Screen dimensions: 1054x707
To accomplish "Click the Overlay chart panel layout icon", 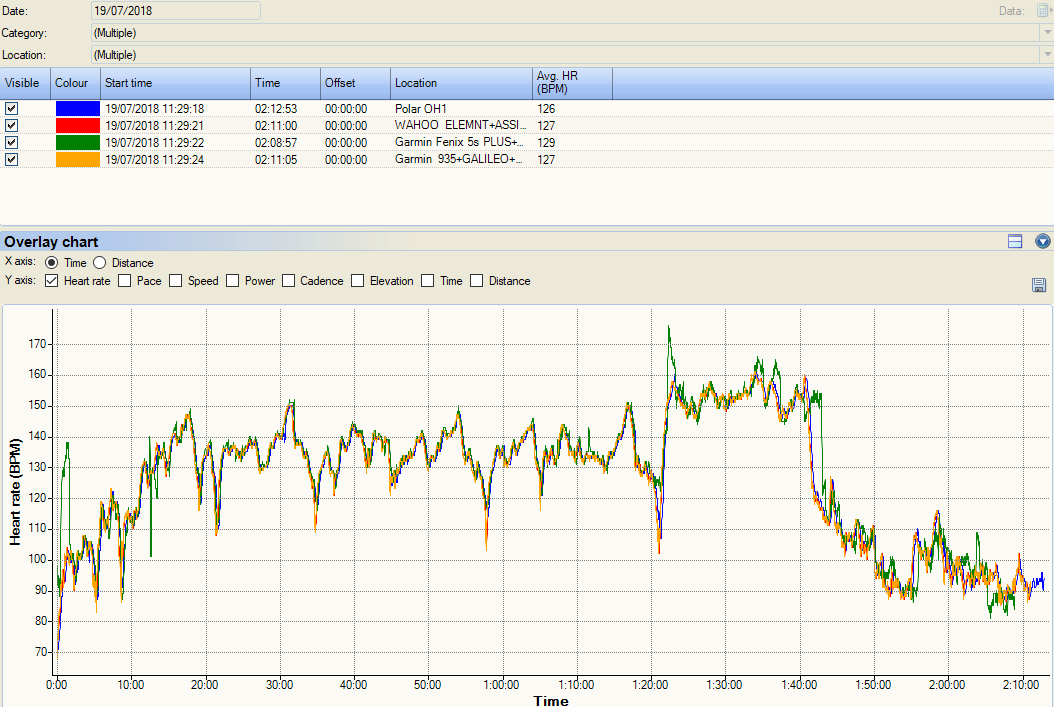I will tap(1015, 241).
